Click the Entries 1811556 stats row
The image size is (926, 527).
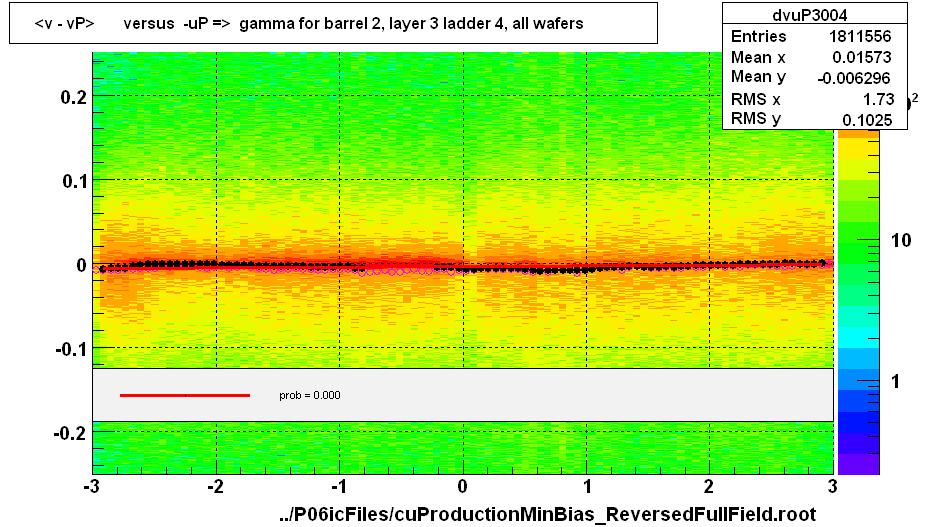811,37
